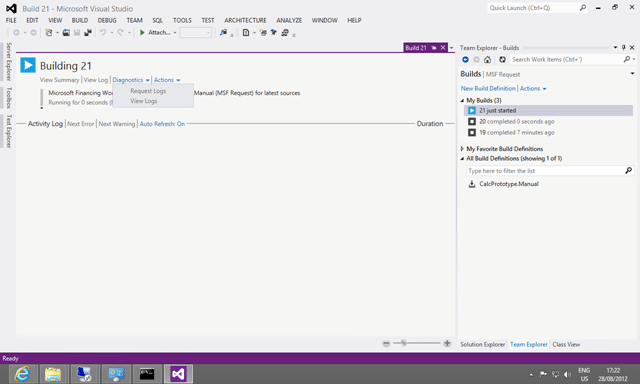The height and width of the screenshot is (384, 640).
Task: Open the Actions dropdown under Building 21
Action: (167, 80)
